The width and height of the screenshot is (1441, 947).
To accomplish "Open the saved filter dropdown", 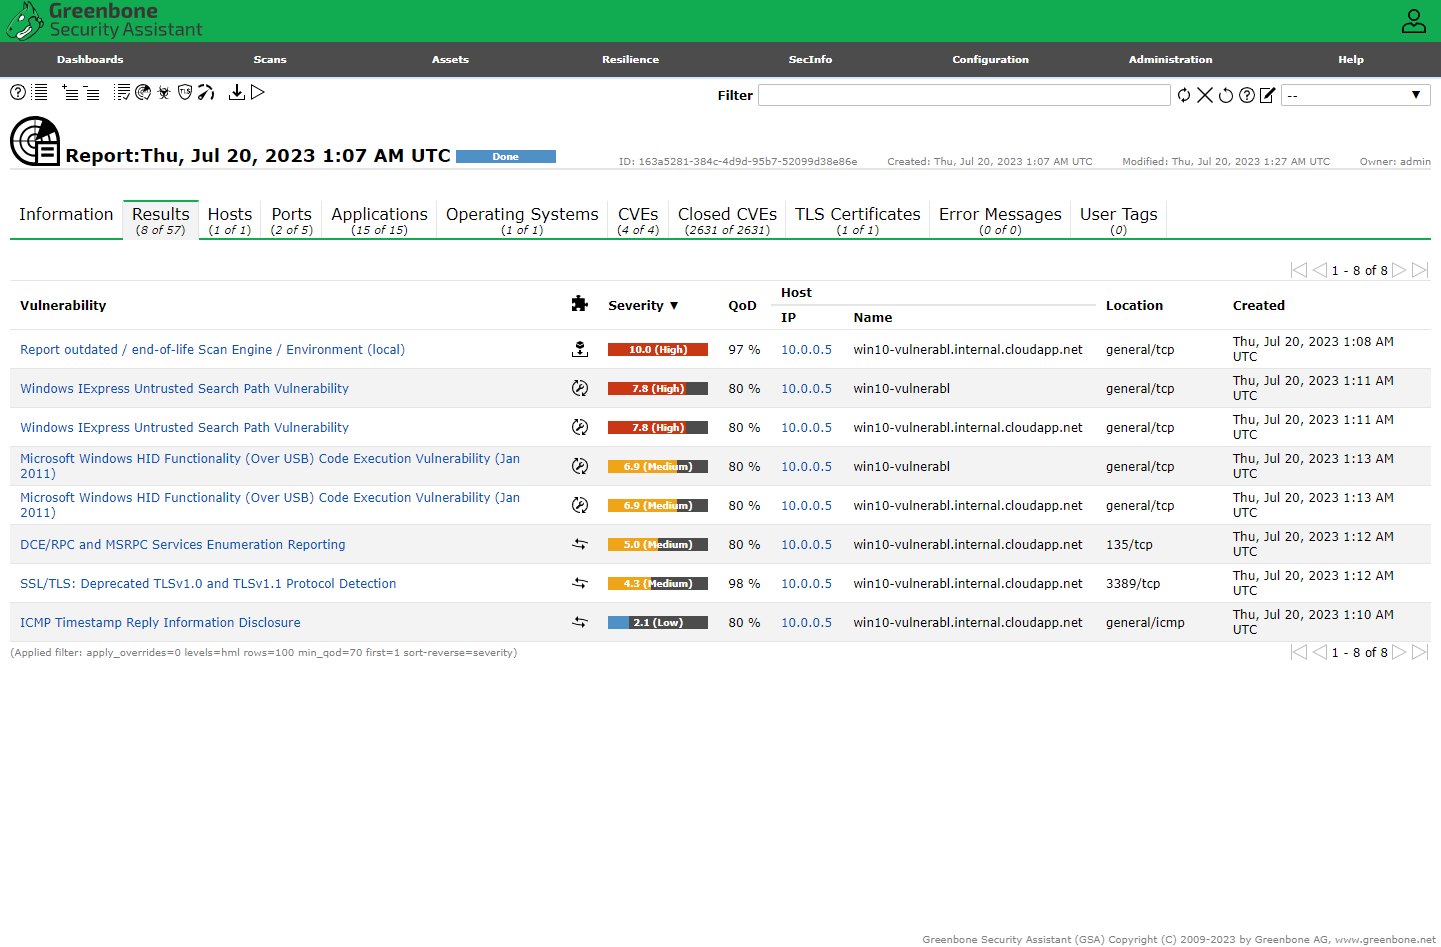I will point(1355,95).
